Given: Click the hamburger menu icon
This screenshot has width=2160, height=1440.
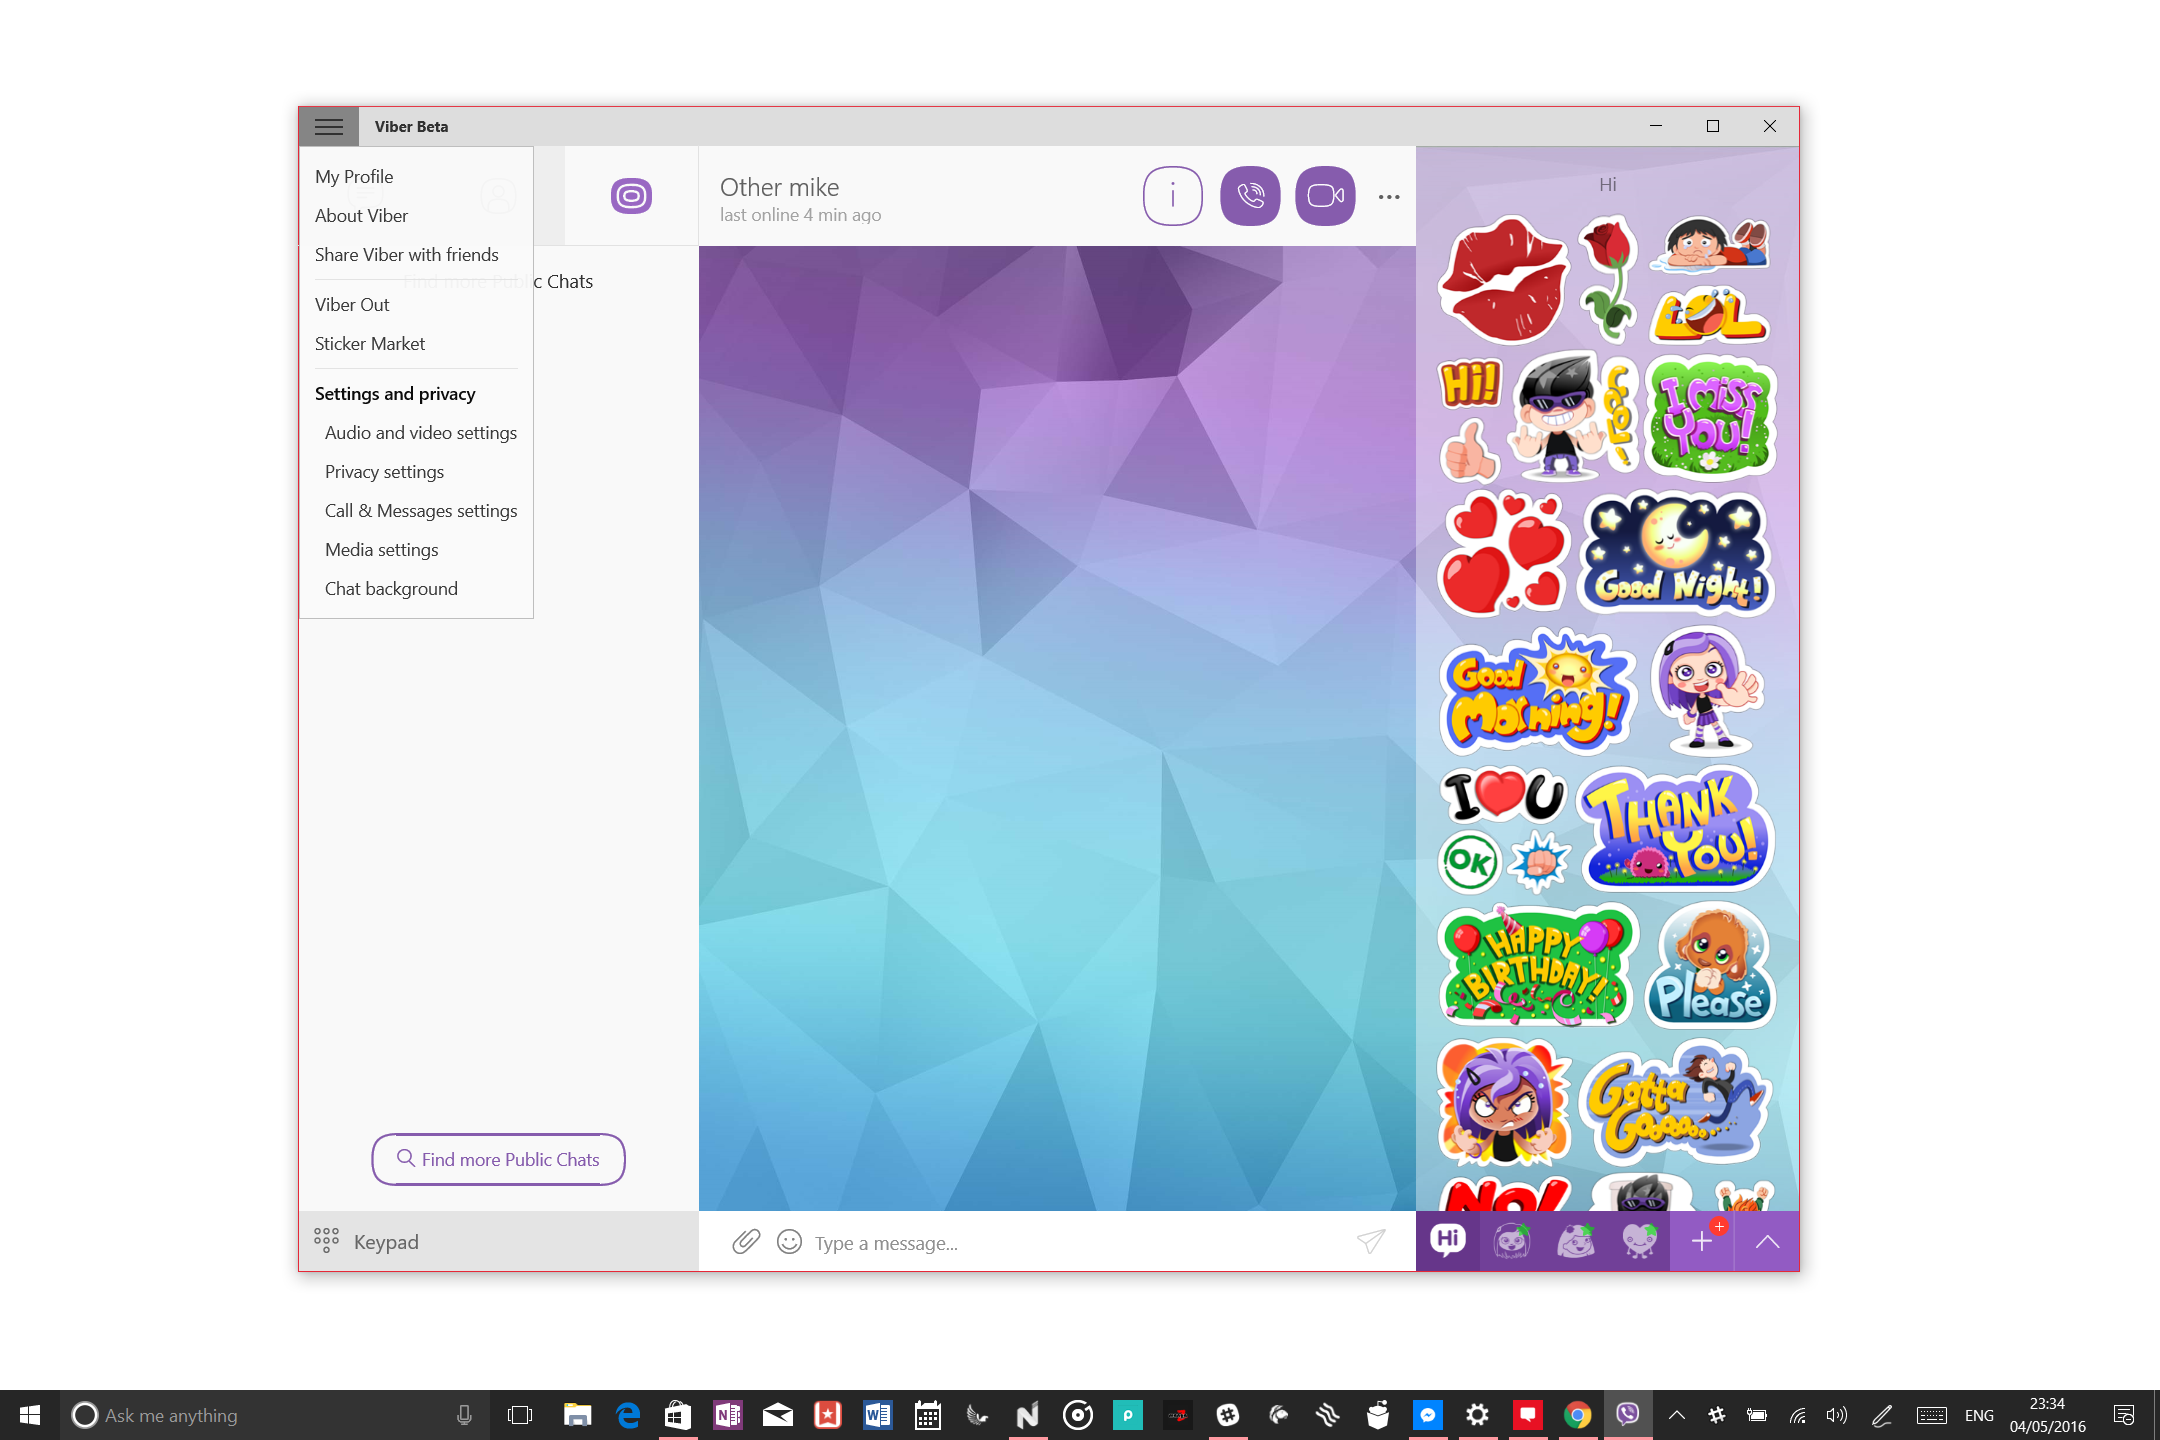Looking at the screenshot, I should click(x=329, y=125).
